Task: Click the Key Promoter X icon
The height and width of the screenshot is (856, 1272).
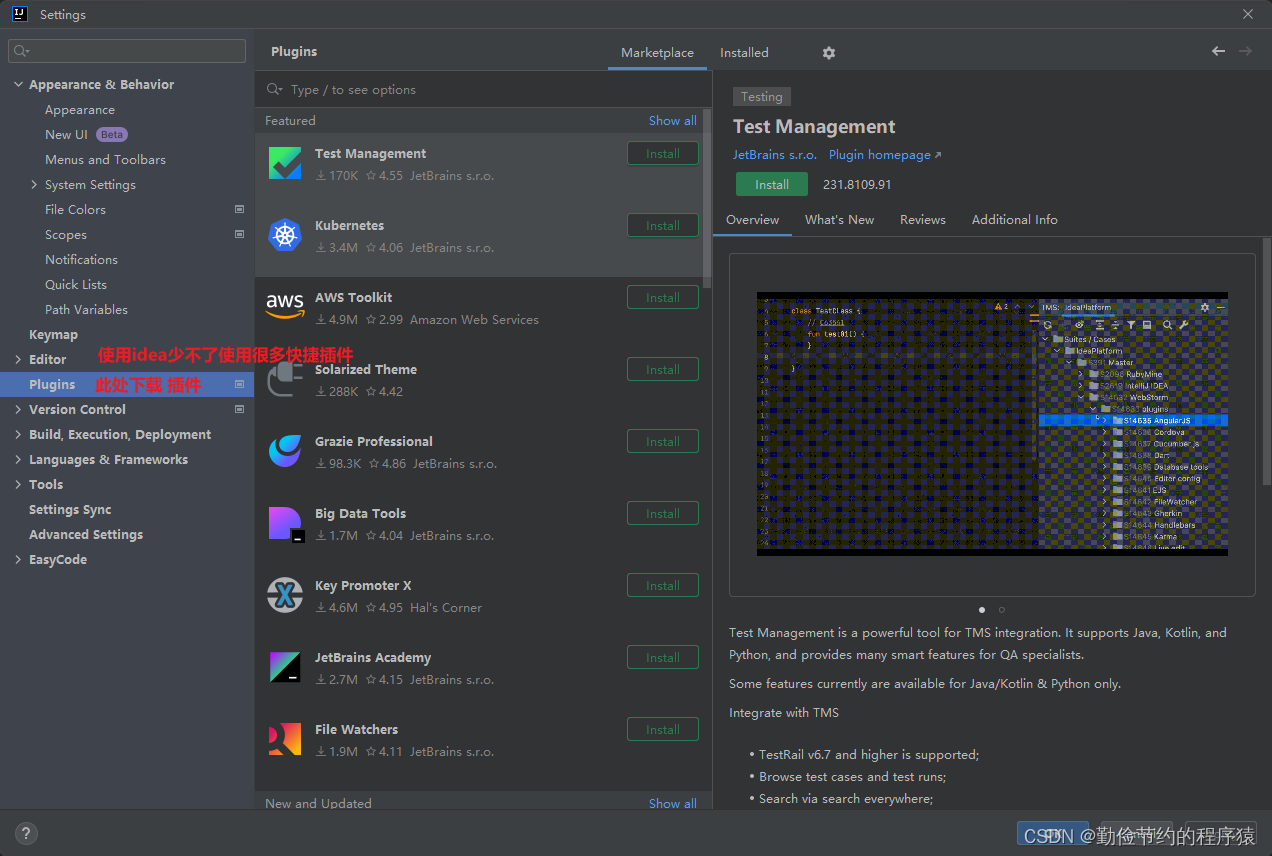Action: point(285,595)
